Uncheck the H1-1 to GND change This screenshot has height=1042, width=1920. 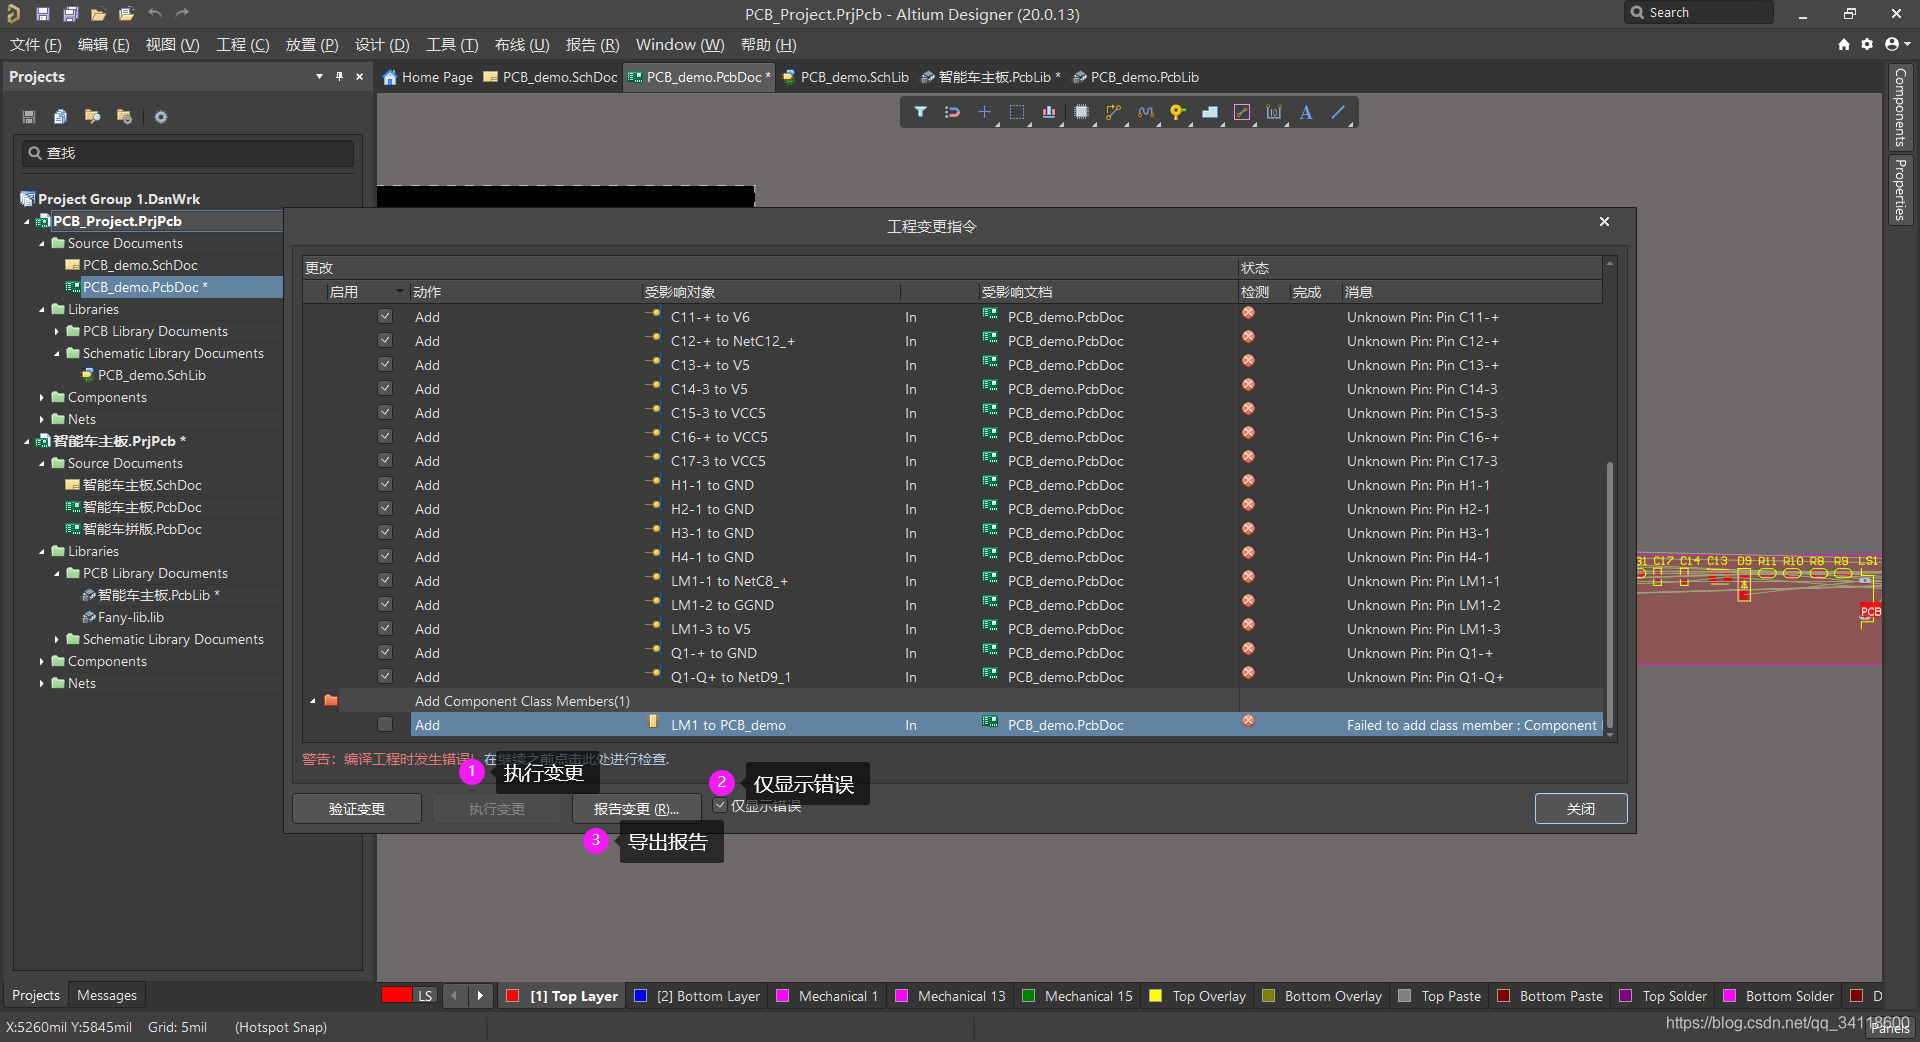coord(385,484)
